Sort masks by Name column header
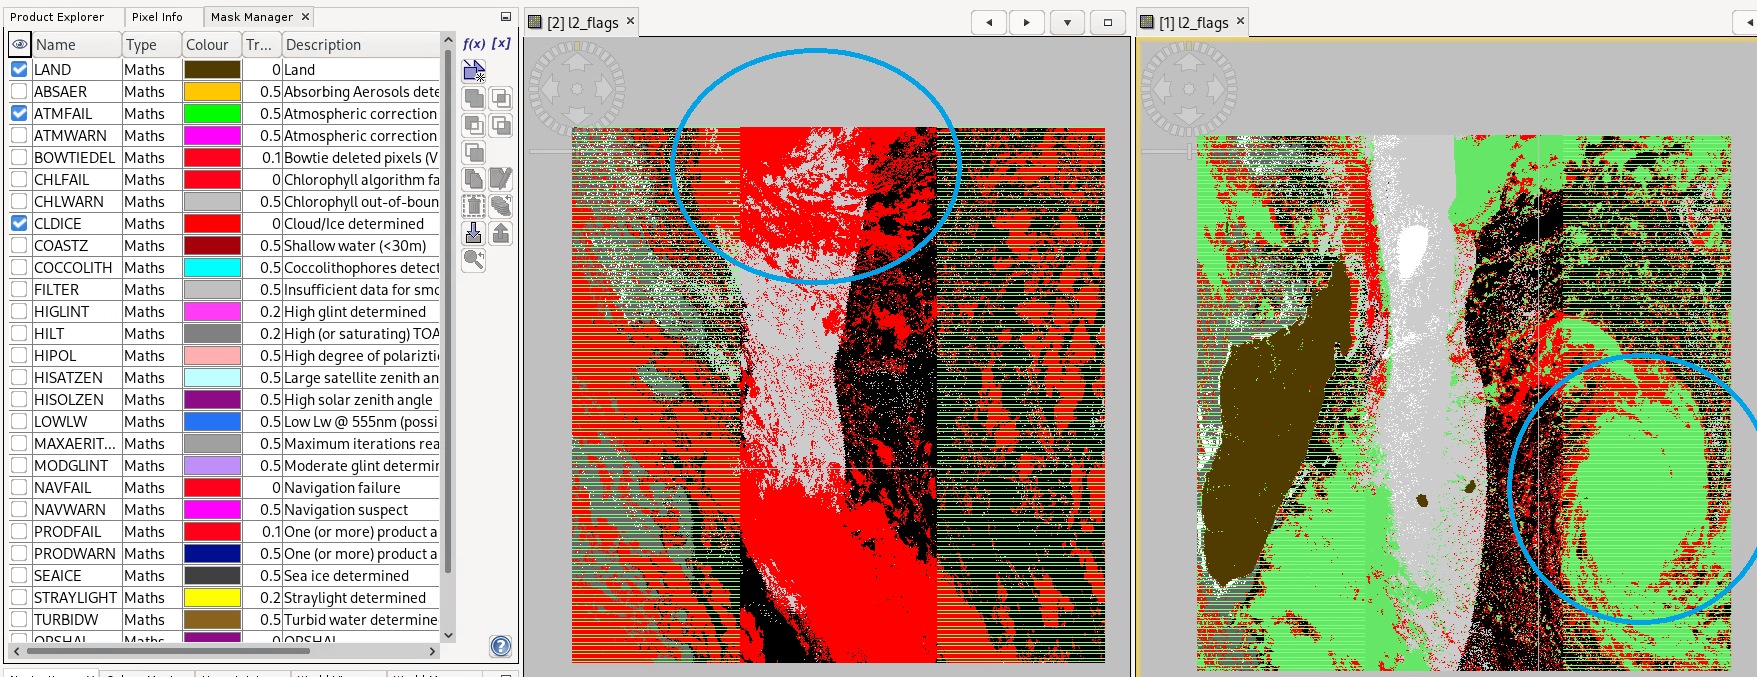This screenshot has width=1757, height=677. (76, 45)
